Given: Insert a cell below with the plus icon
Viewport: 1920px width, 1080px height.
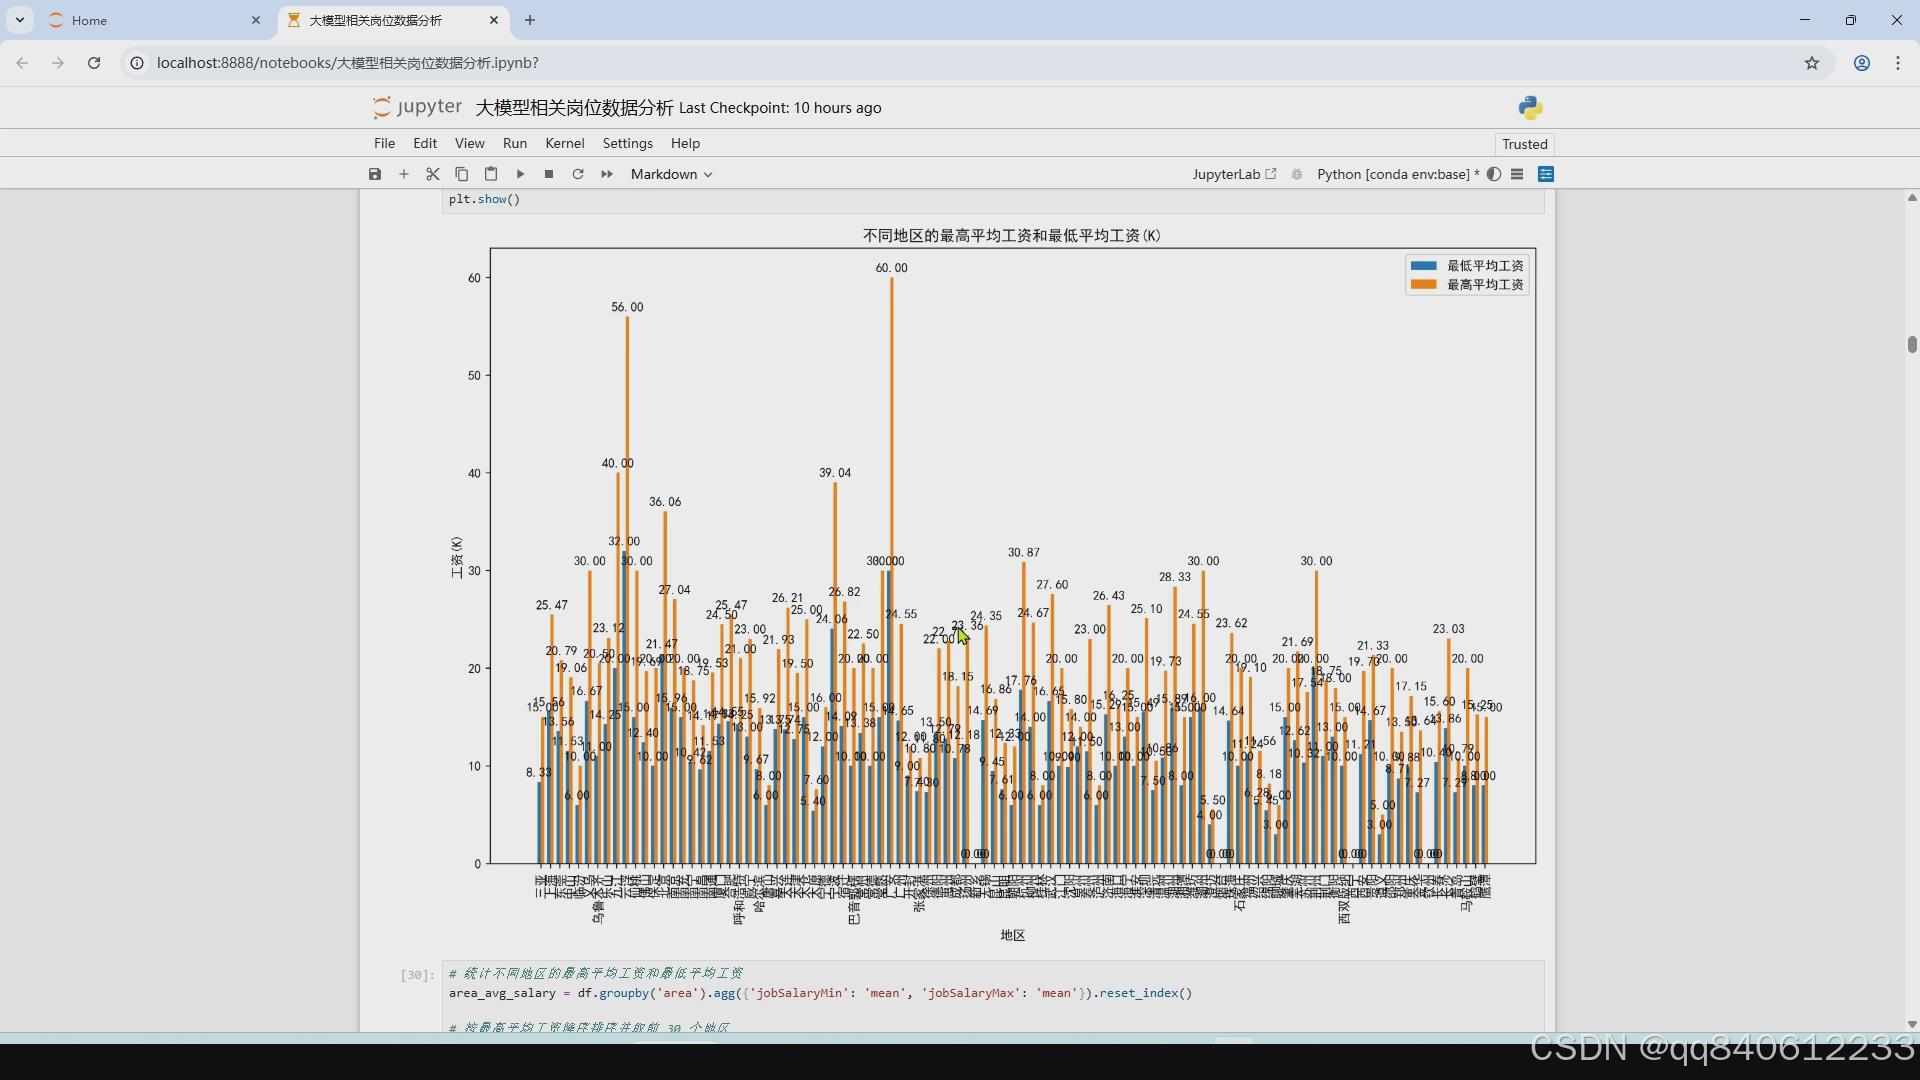Looking at the screenshot, I should [x=404, y=174].
